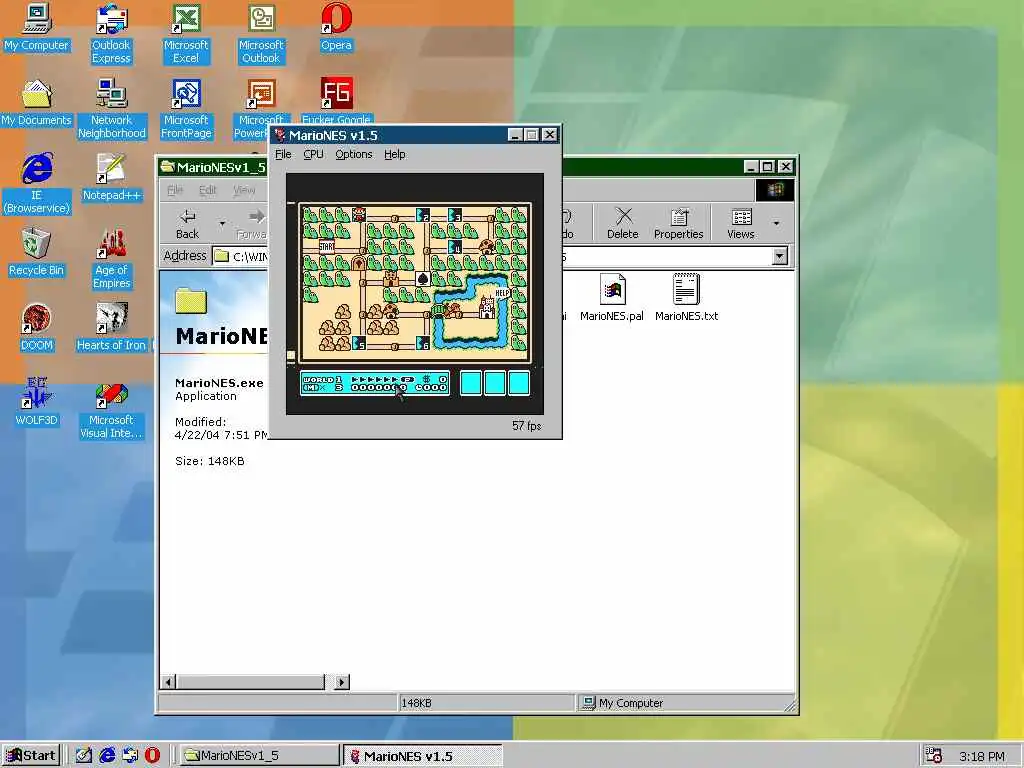Viewport: 1024px width, 768px height.
Task: Click the right arrow of horizontal scrollbar
Action: (x=342, y=682)
